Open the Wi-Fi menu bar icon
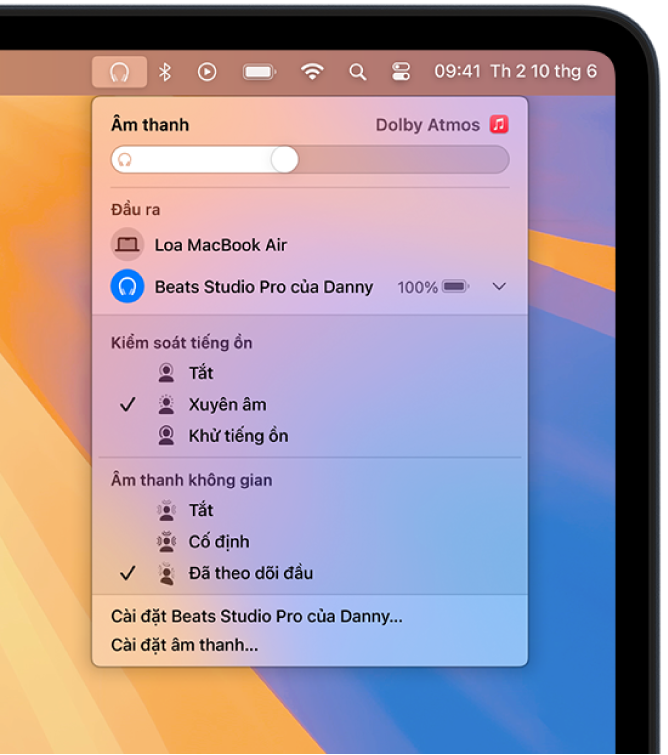Image resolution: width=668 pixels, height=755 pixels. click(x=312, y=72)
